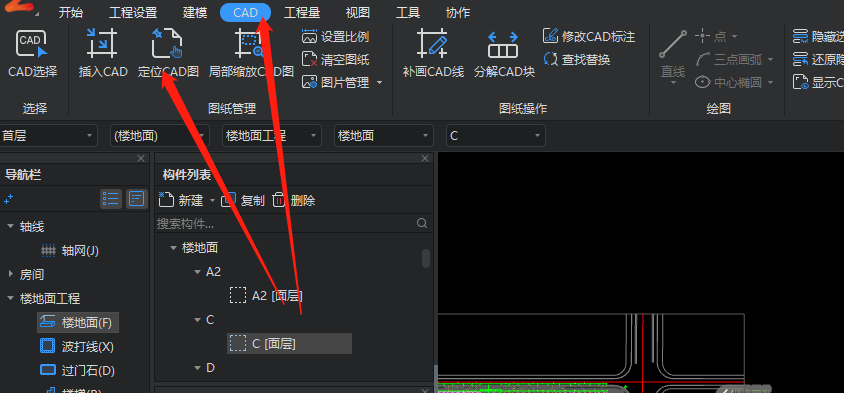
Task: Click 删除 in the component list
Action: click(x=294, y=201)
